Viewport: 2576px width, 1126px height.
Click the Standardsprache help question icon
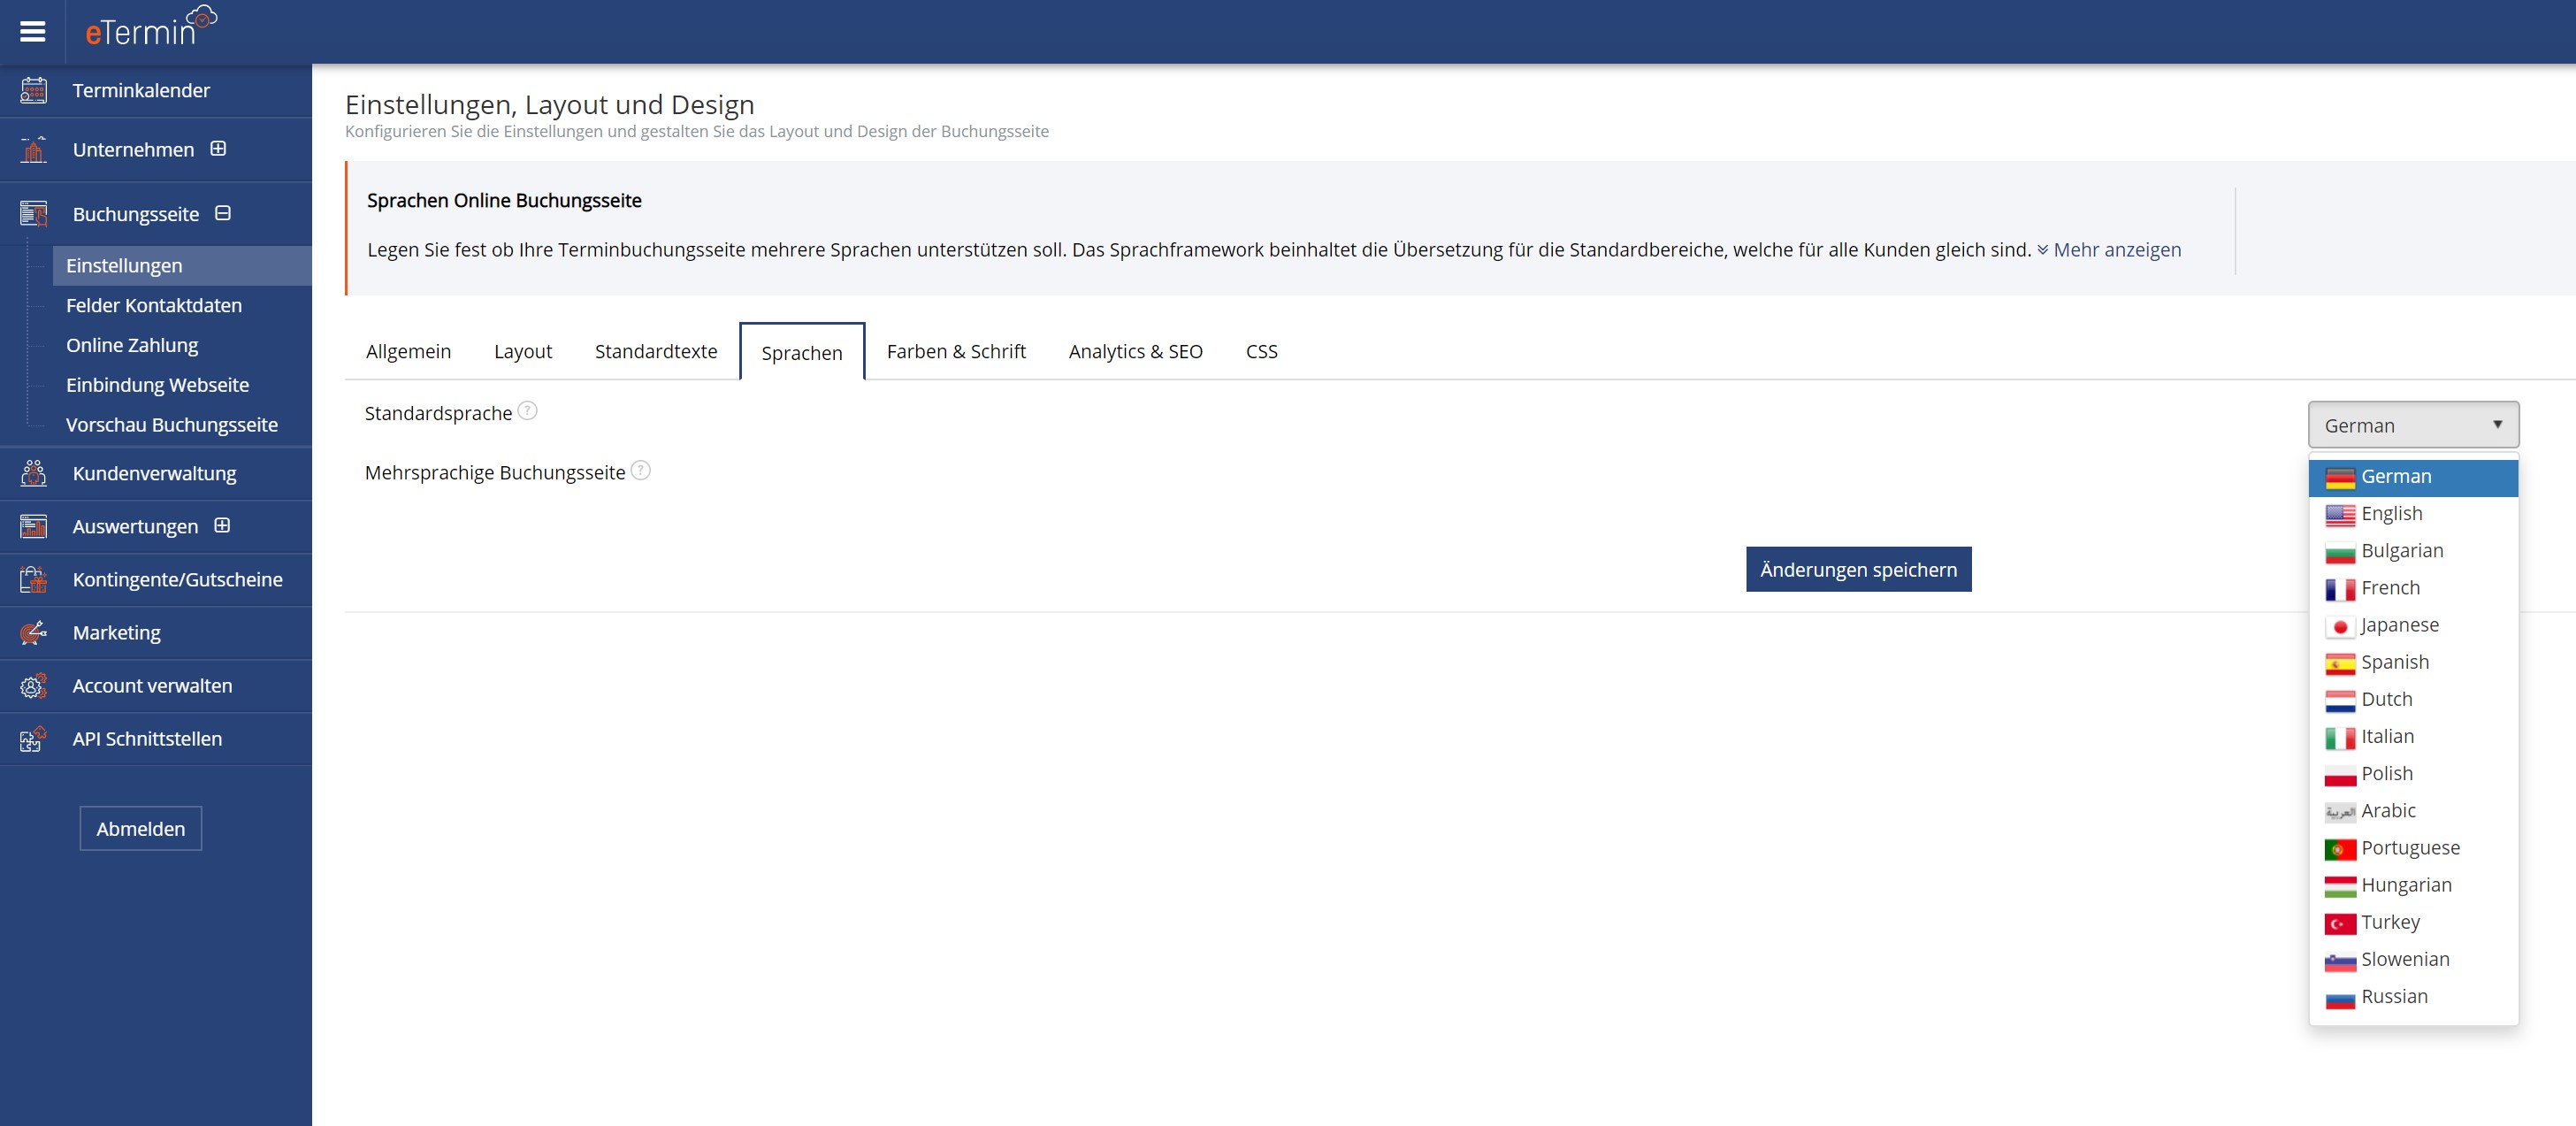point(528,411)
